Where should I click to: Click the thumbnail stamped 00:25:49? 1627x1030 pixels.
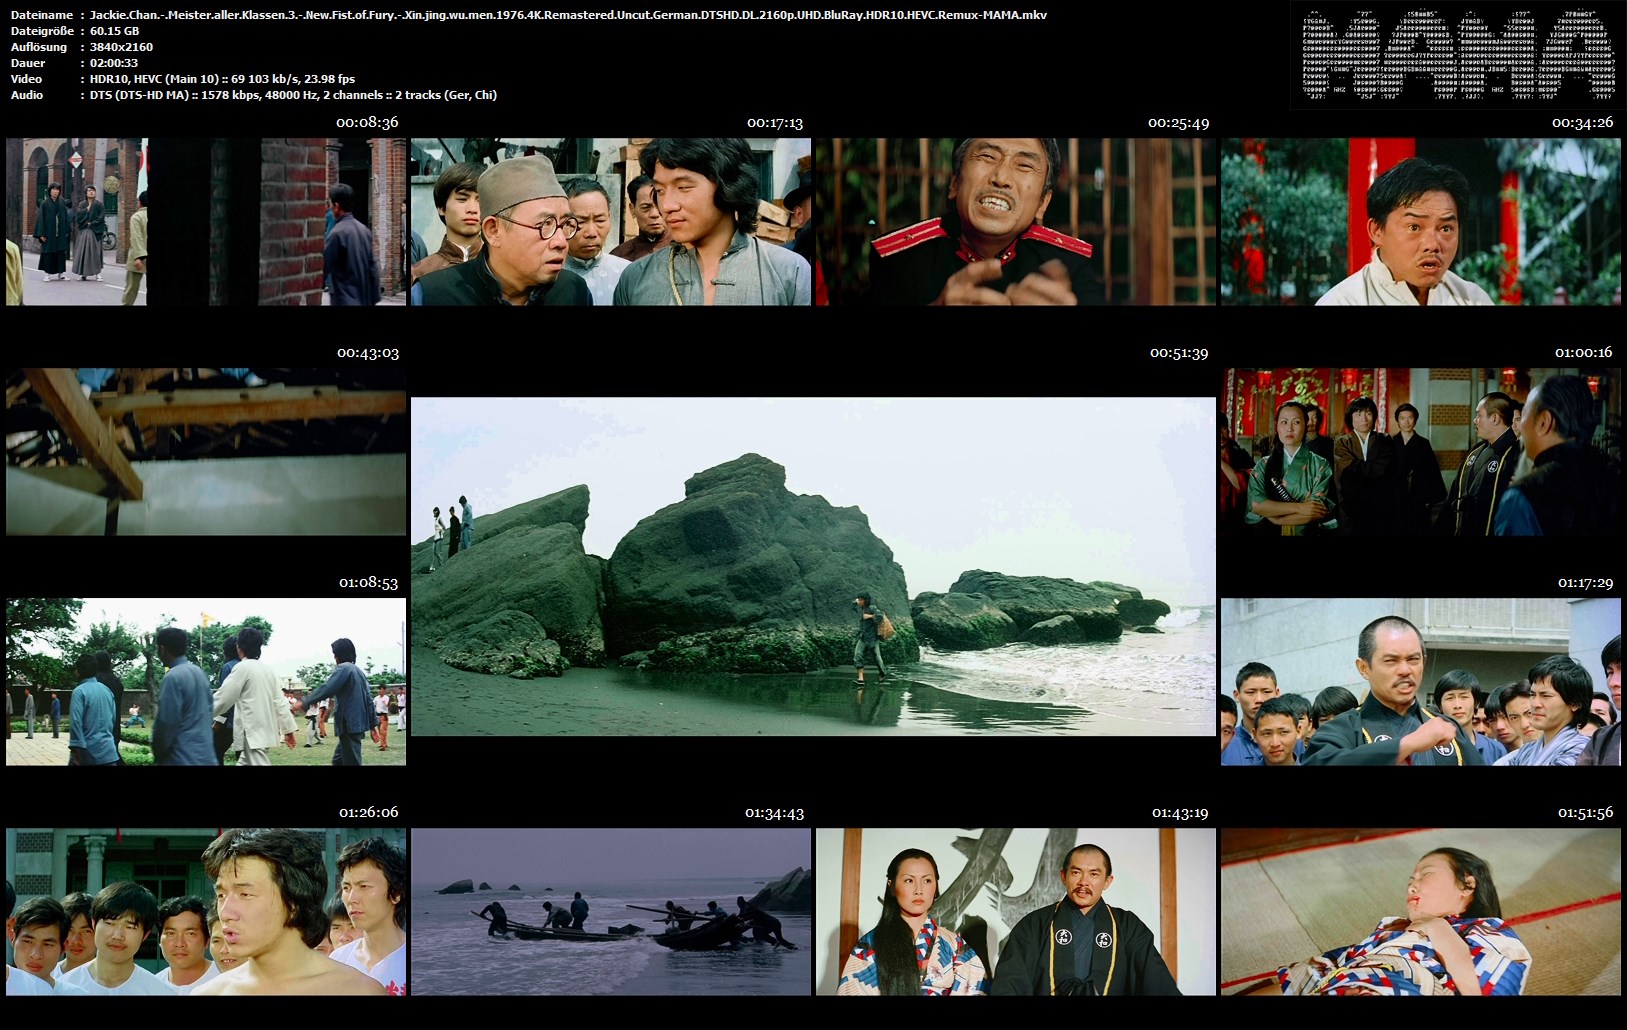click(1016, 221)
